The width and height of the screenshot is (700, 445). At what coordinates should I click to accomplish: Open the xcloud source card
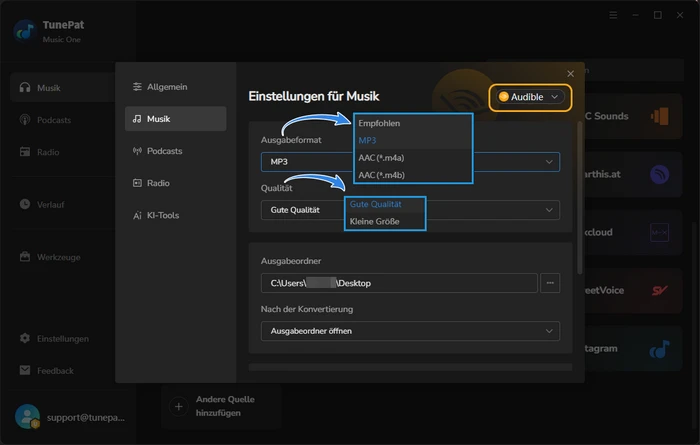(x=633, y=233)
